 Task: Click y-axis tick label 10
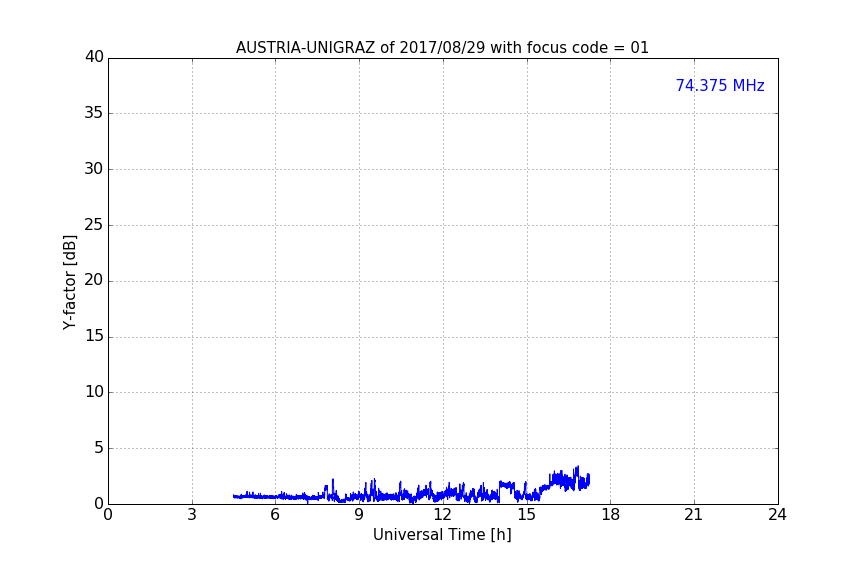click(x=94, y=392)
